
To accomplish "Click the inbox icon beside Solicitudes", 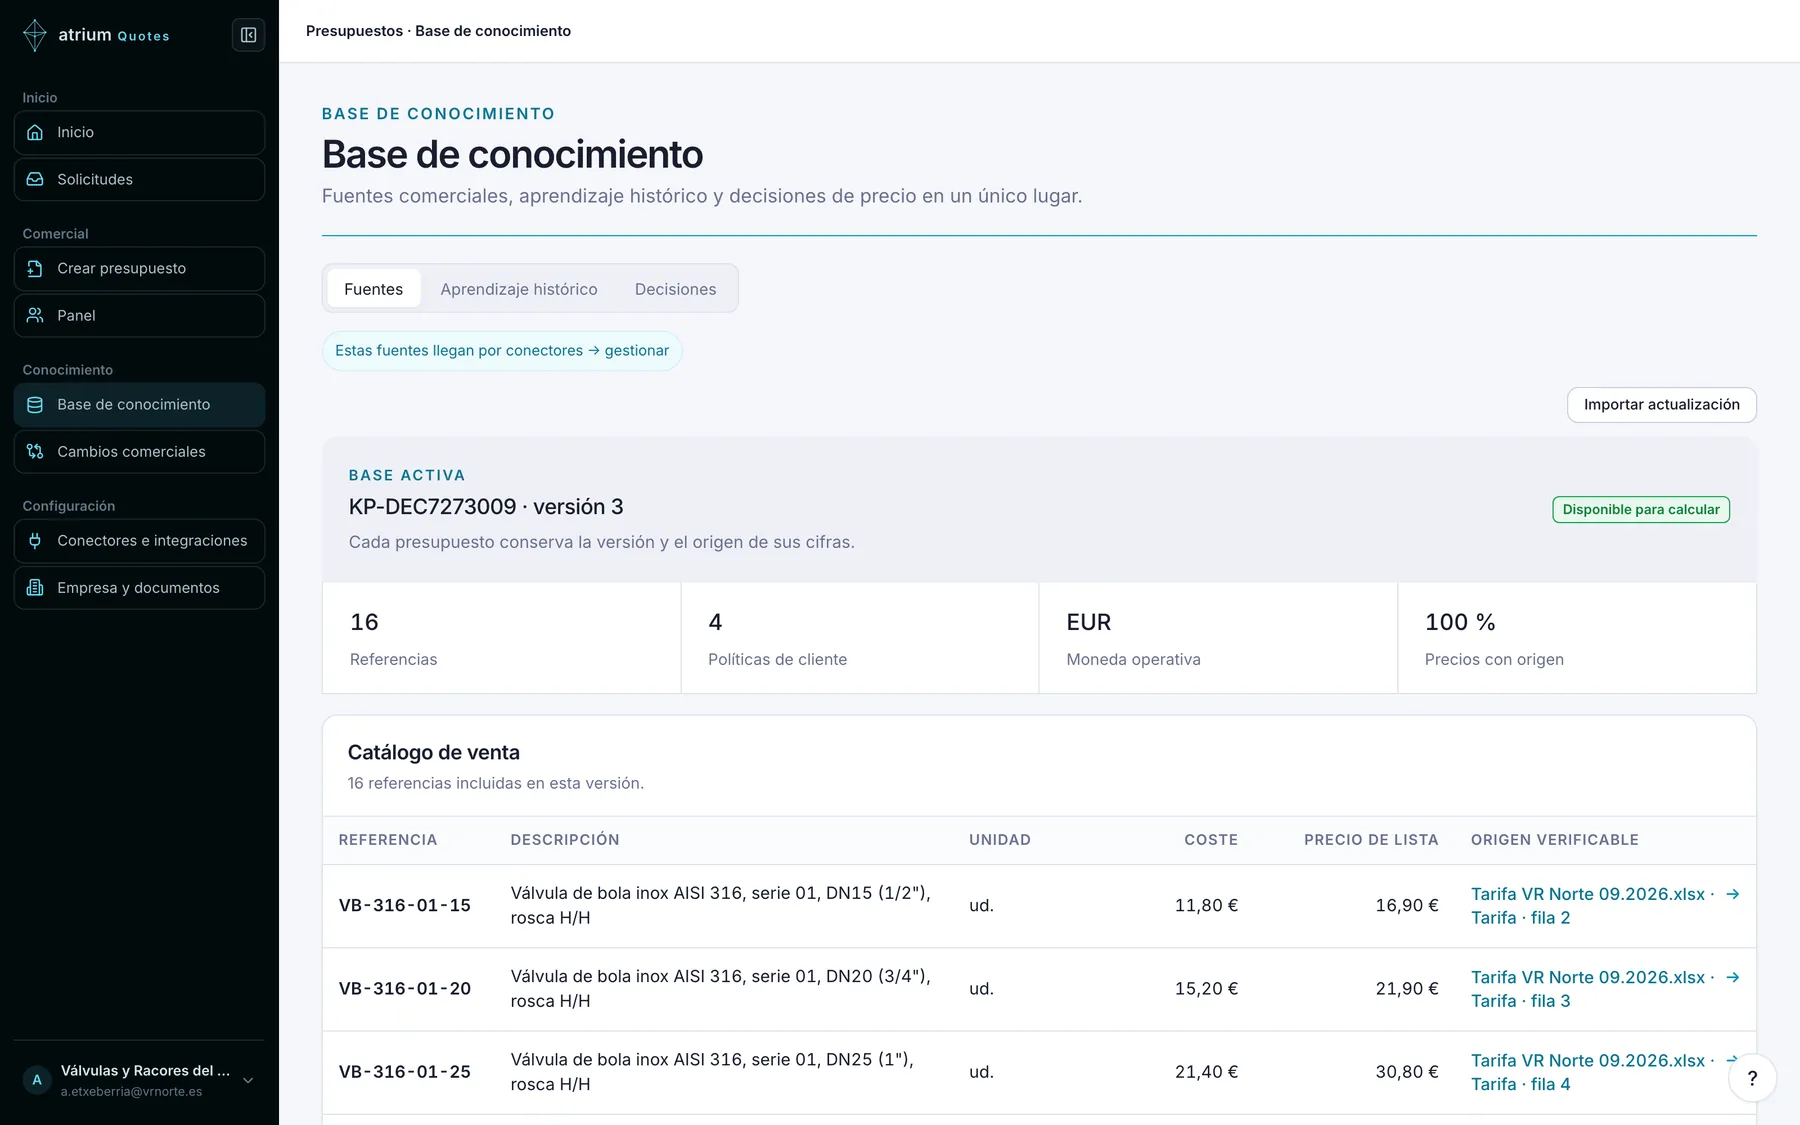I will click(x=35, y=179).
